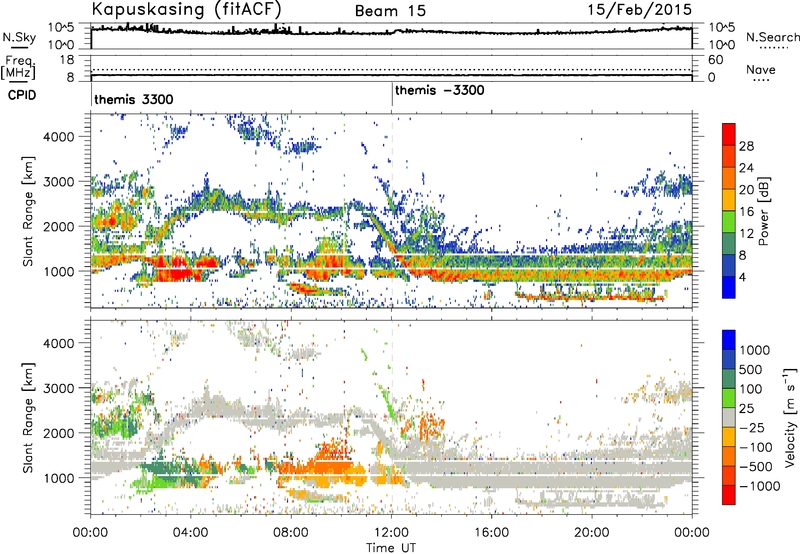Click the time axis label '16:00'

[x=491, y=533]
